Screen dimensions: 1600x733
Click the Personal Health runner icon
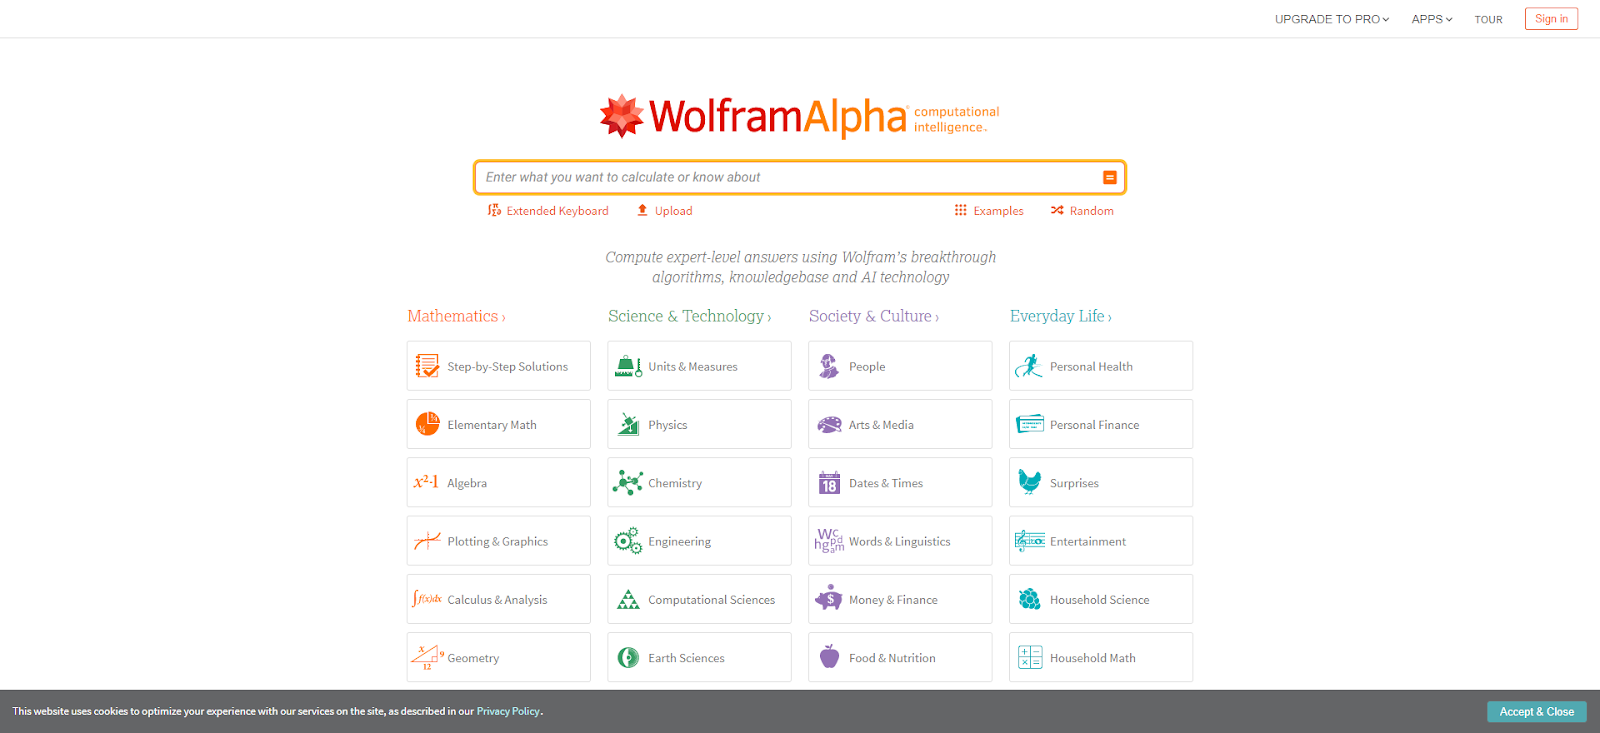(1029, 366)
